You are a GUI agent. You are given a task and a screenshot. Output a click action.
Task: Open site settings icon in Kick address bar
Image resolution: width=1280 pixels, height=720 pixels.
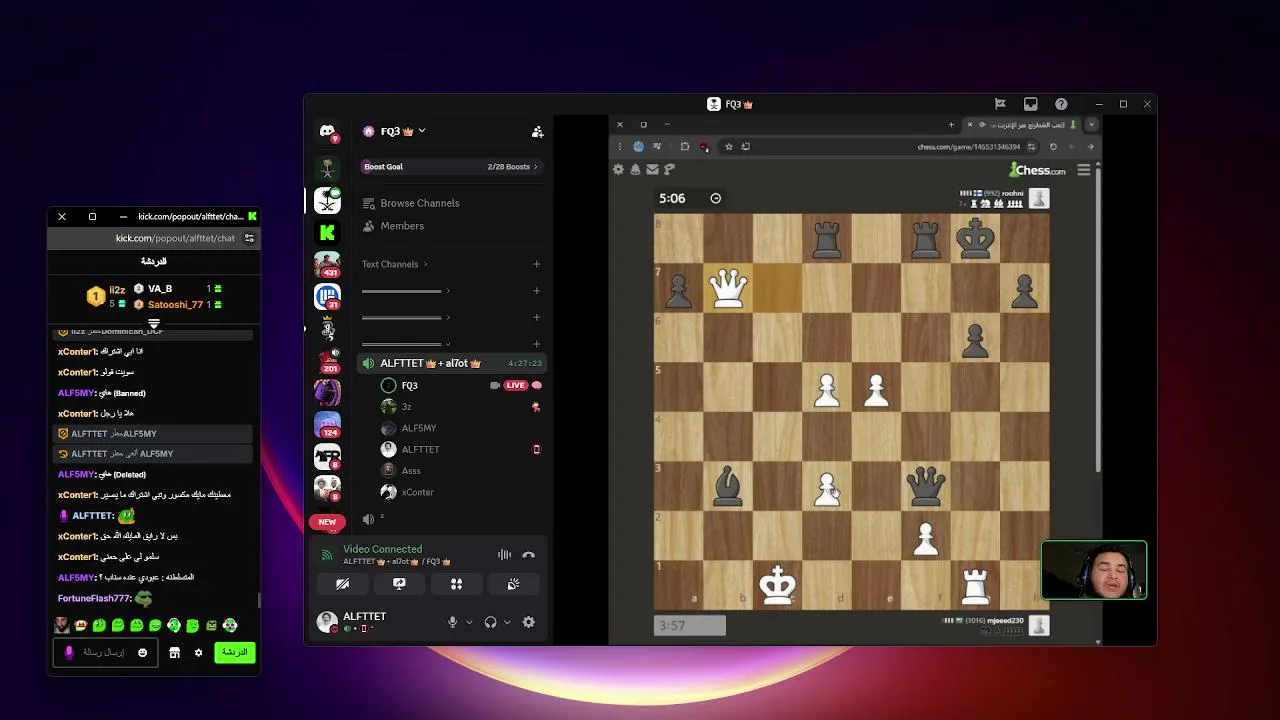tap(249, 238)
